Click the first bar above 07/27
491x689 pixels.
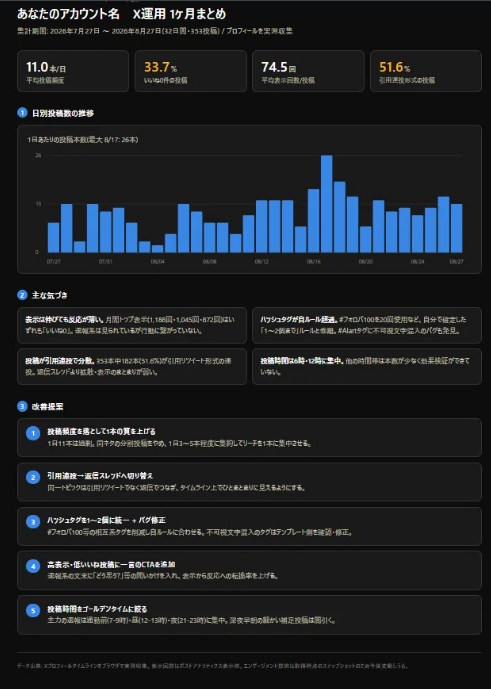point(54,238)
